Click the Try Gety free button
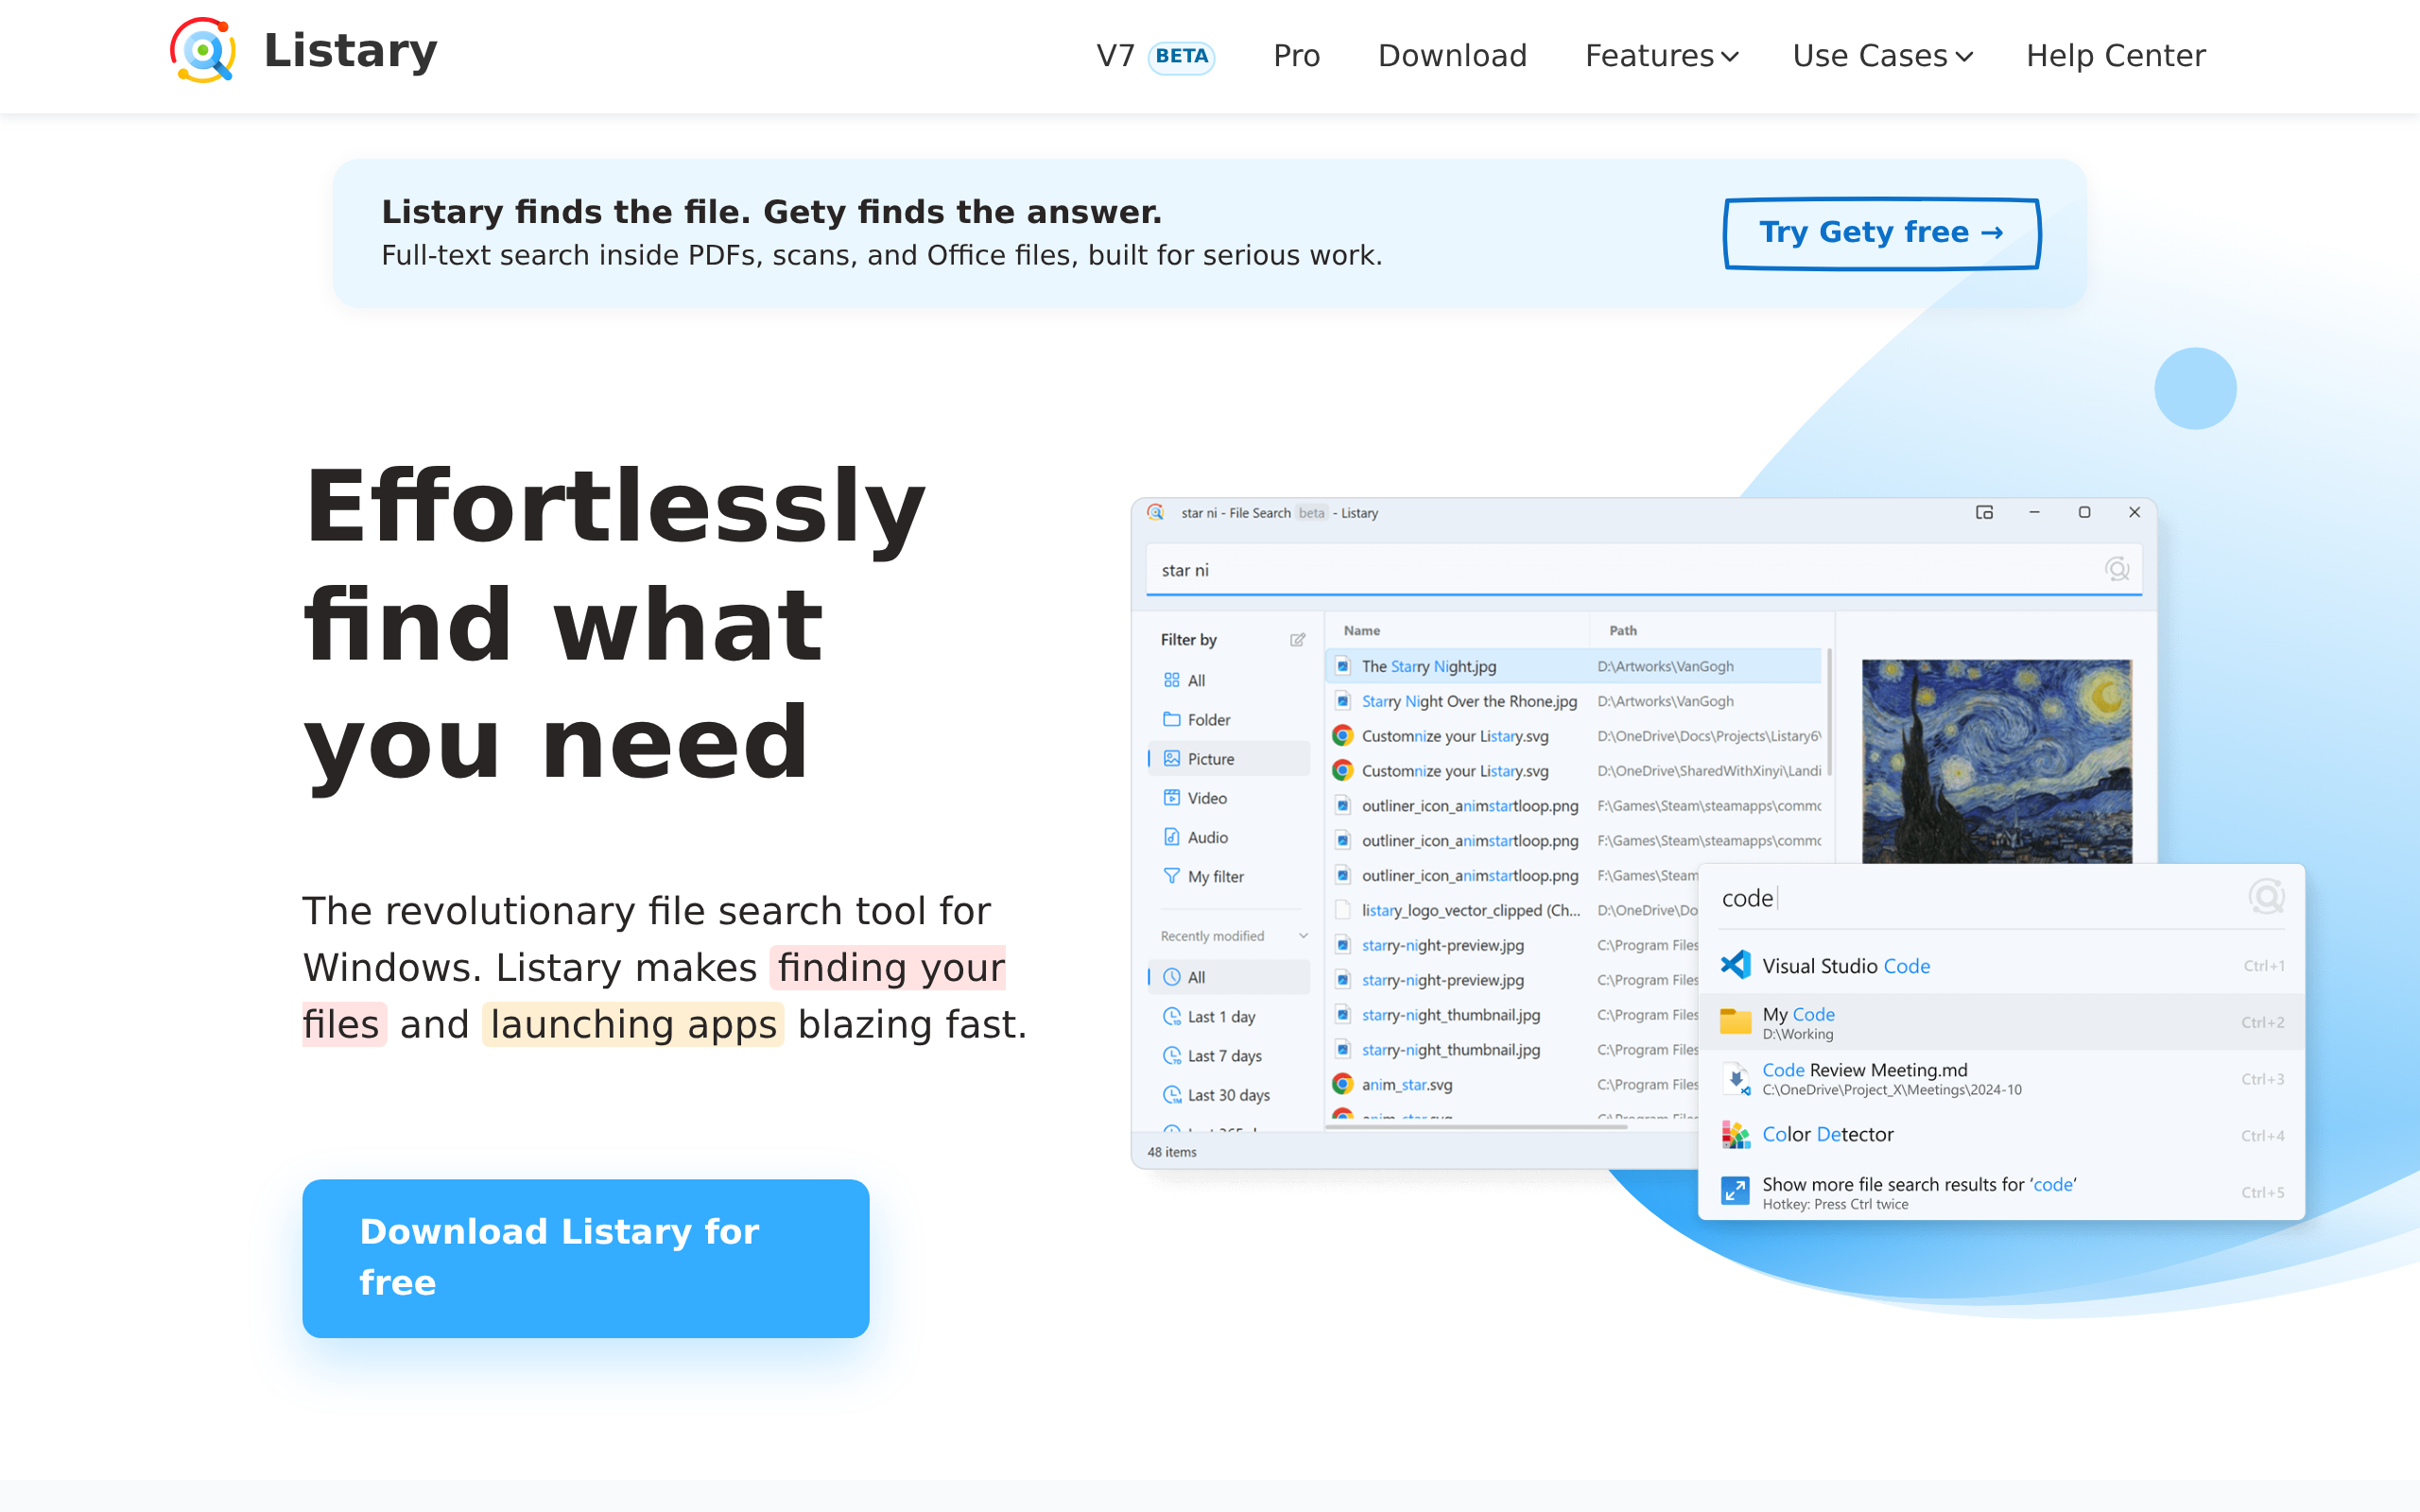The image size is (2420, 1512). [x=1881, y=233]
